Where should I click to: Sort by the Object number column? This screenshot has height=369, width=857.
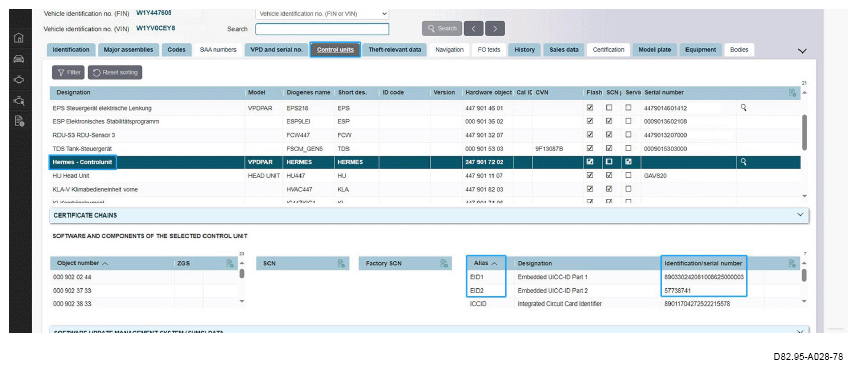(x=82, y=263)
